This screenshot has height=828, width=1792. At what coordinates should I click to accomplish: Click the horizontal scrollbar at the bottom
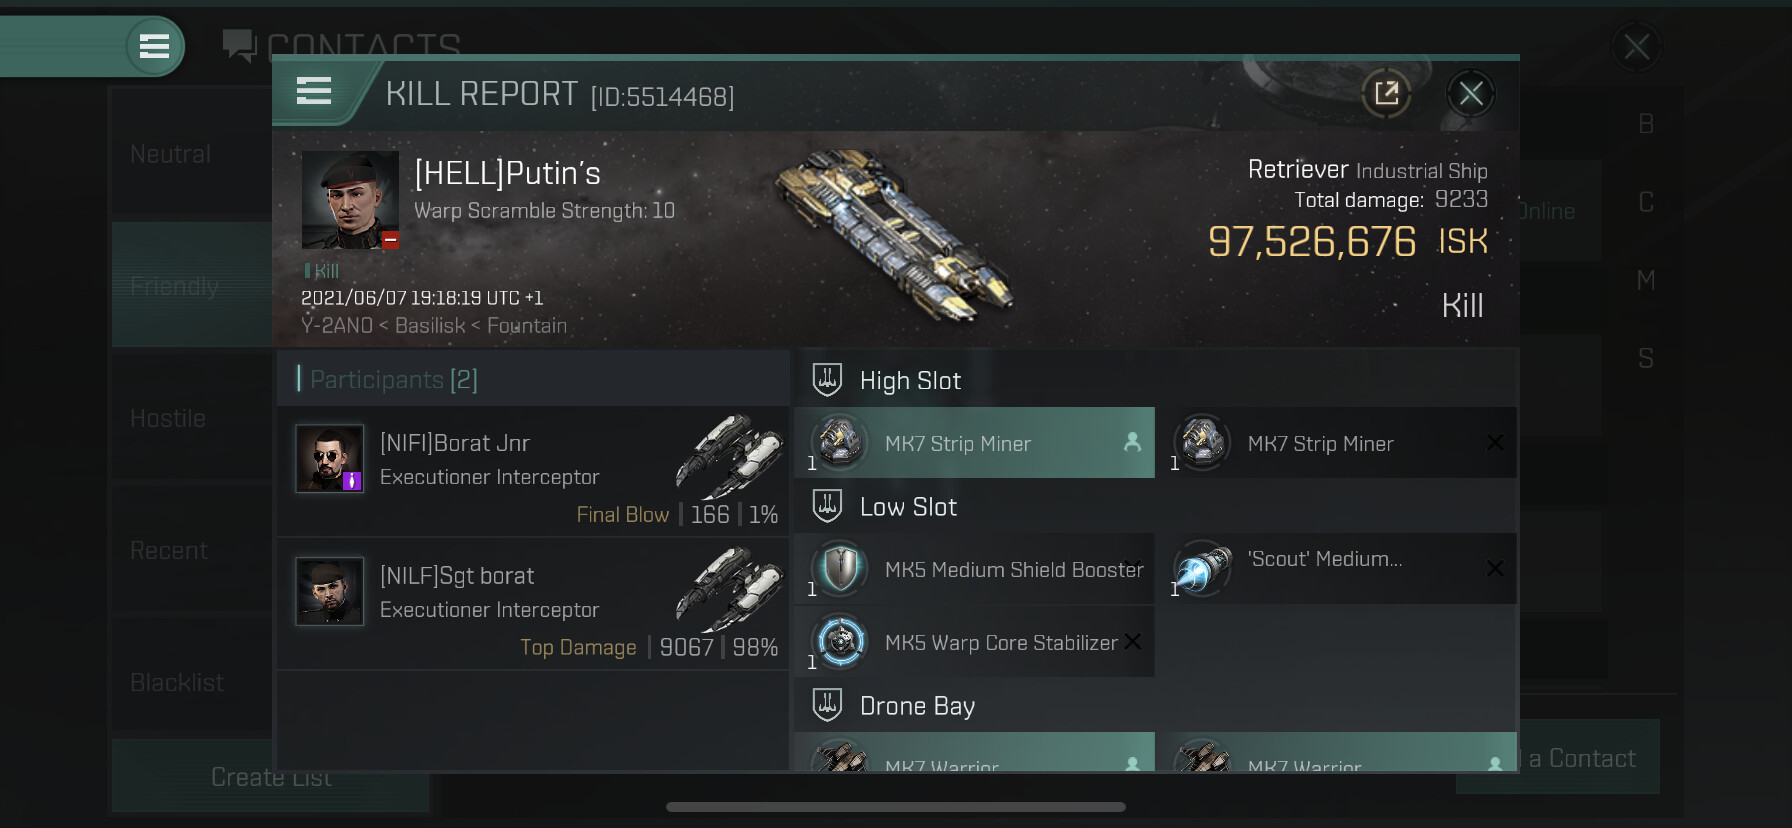[896, 807]
